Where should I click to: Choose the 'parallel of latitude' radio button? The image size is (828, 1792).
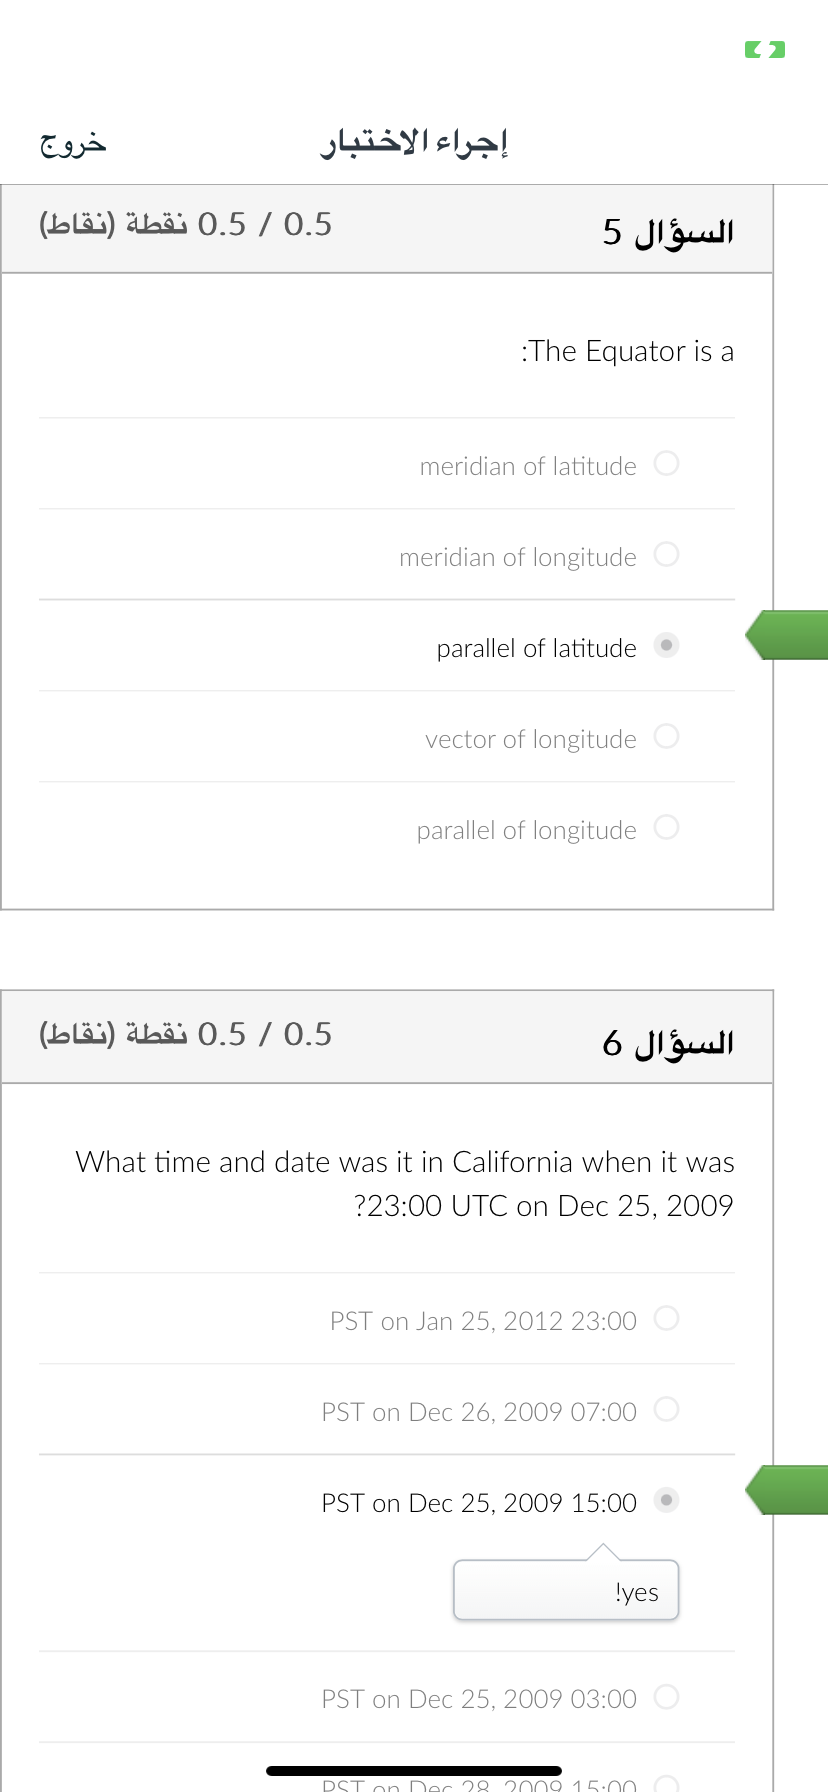(666, 645)
